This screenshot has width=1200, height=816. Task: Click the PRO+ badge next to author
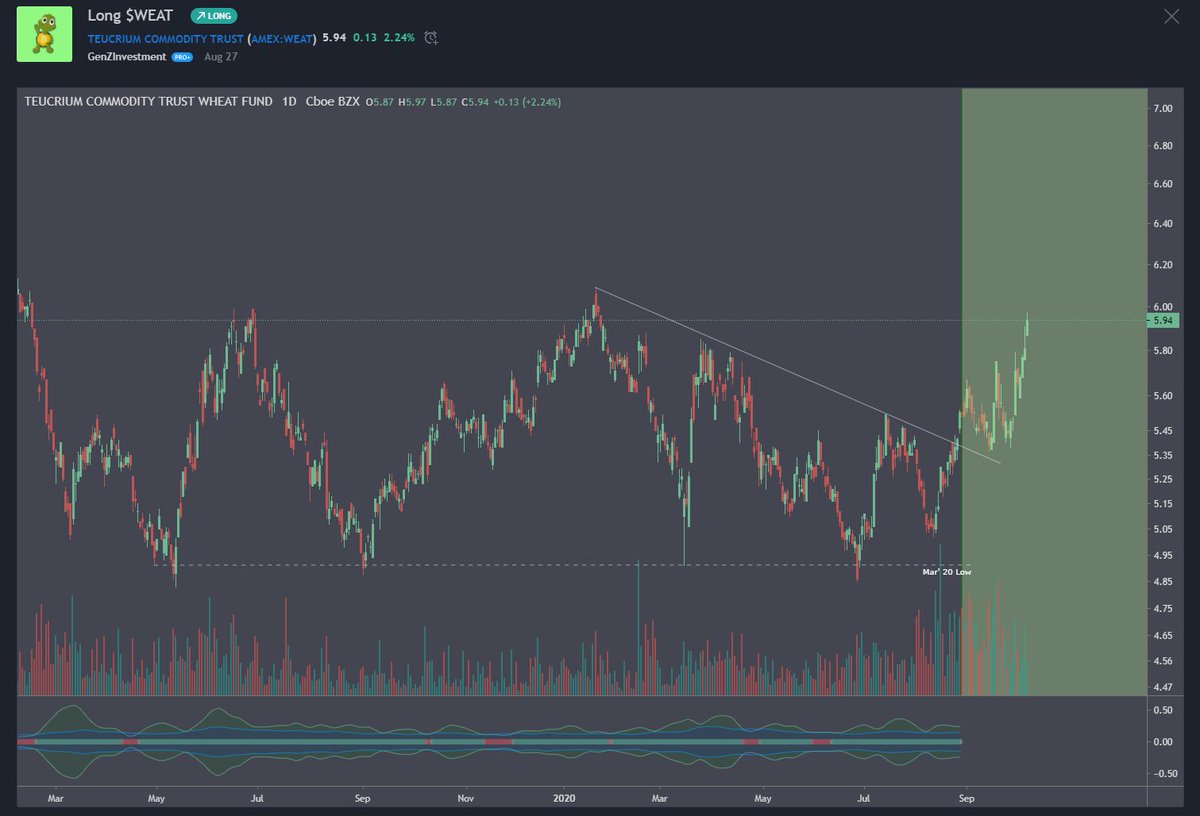pyautogui.click(x=182, y=57)
